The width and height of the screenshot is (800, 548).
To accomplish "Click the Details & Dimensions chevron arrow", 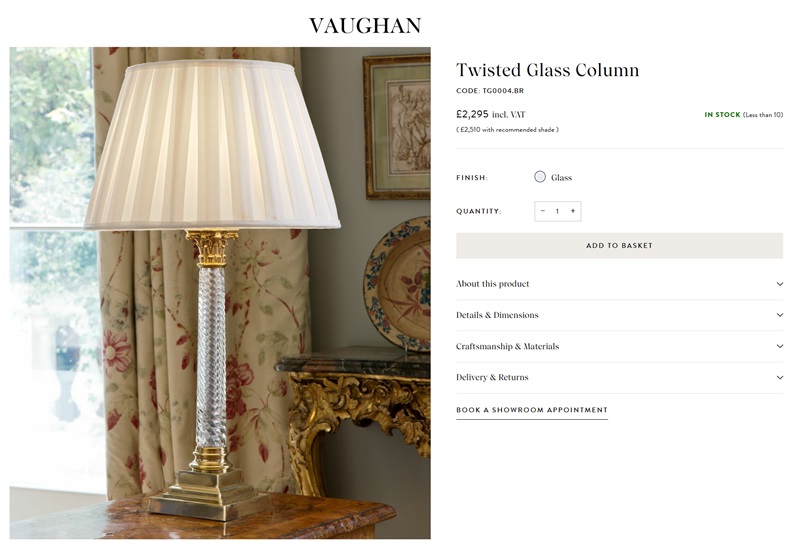I will [779, 315].
